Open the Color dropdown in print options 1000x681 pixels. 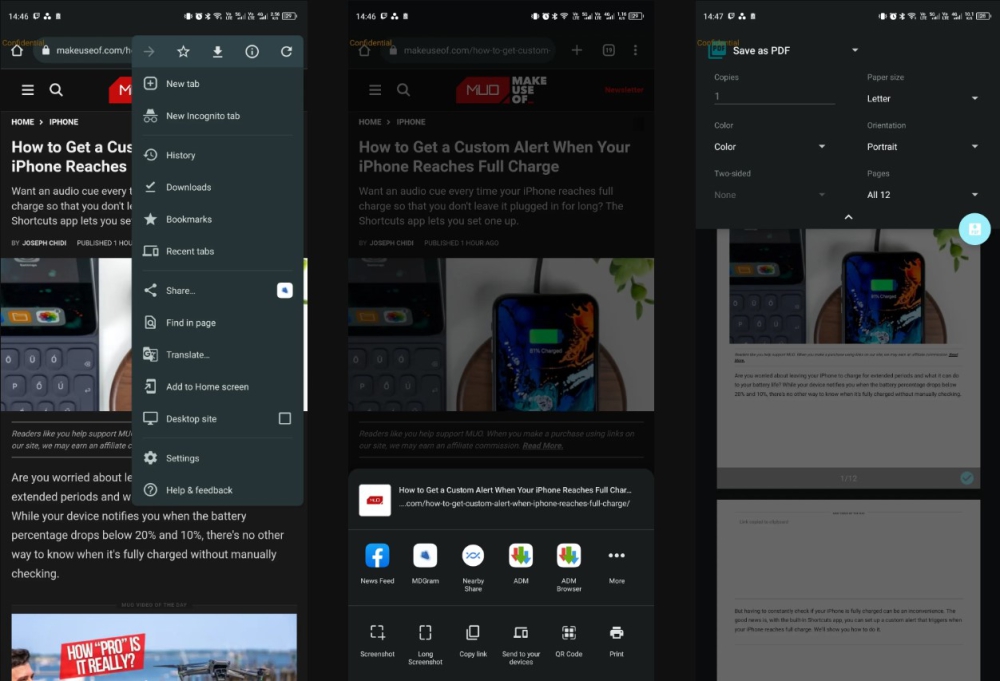[769, 147]
